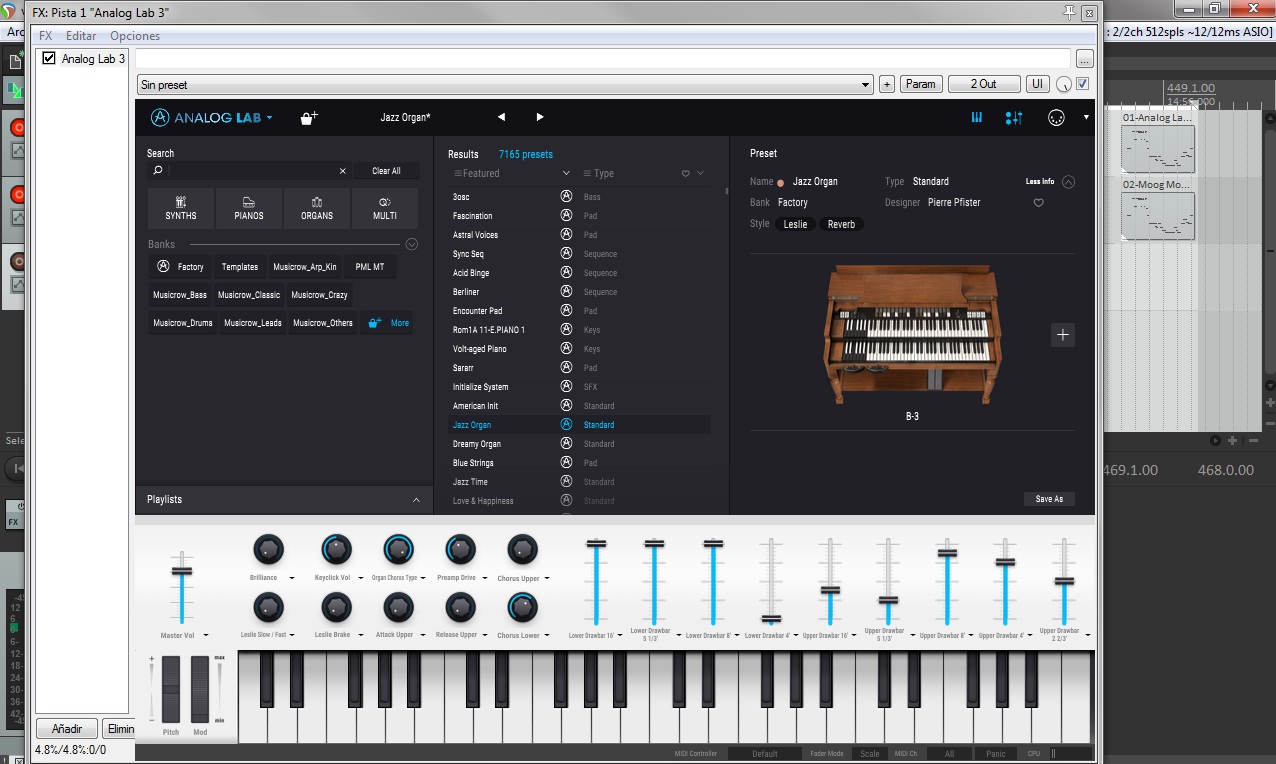Click the UI button

[1038, 84]
